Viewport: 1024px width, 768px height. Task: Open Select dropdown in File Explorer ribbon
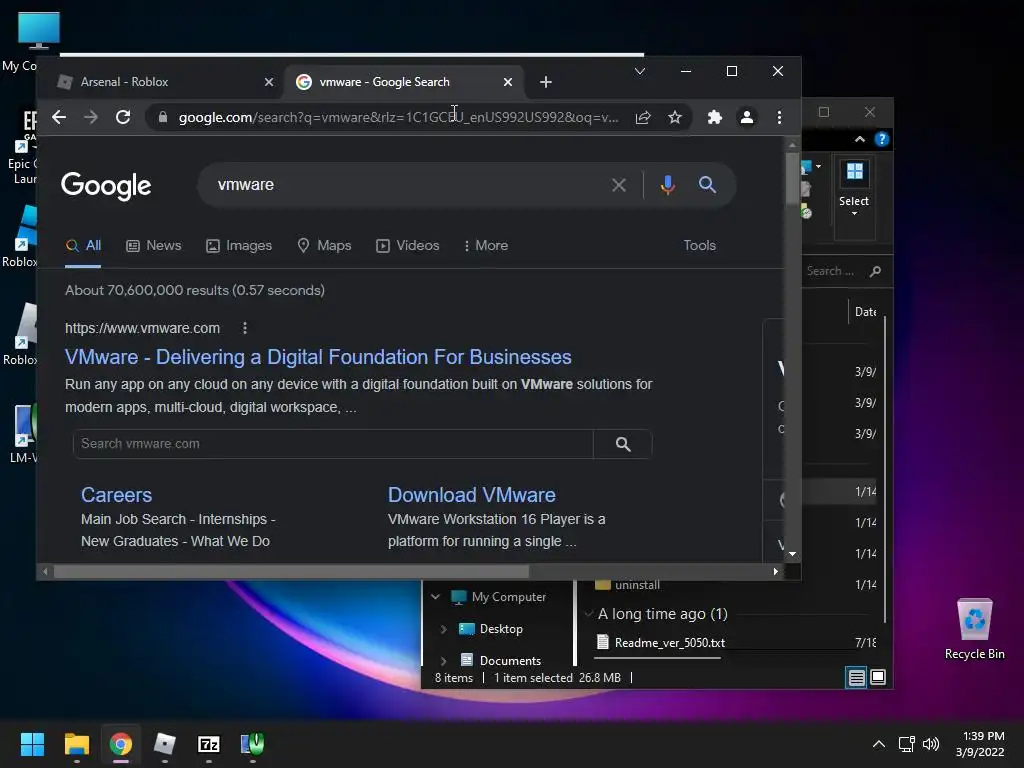(854, 189)
